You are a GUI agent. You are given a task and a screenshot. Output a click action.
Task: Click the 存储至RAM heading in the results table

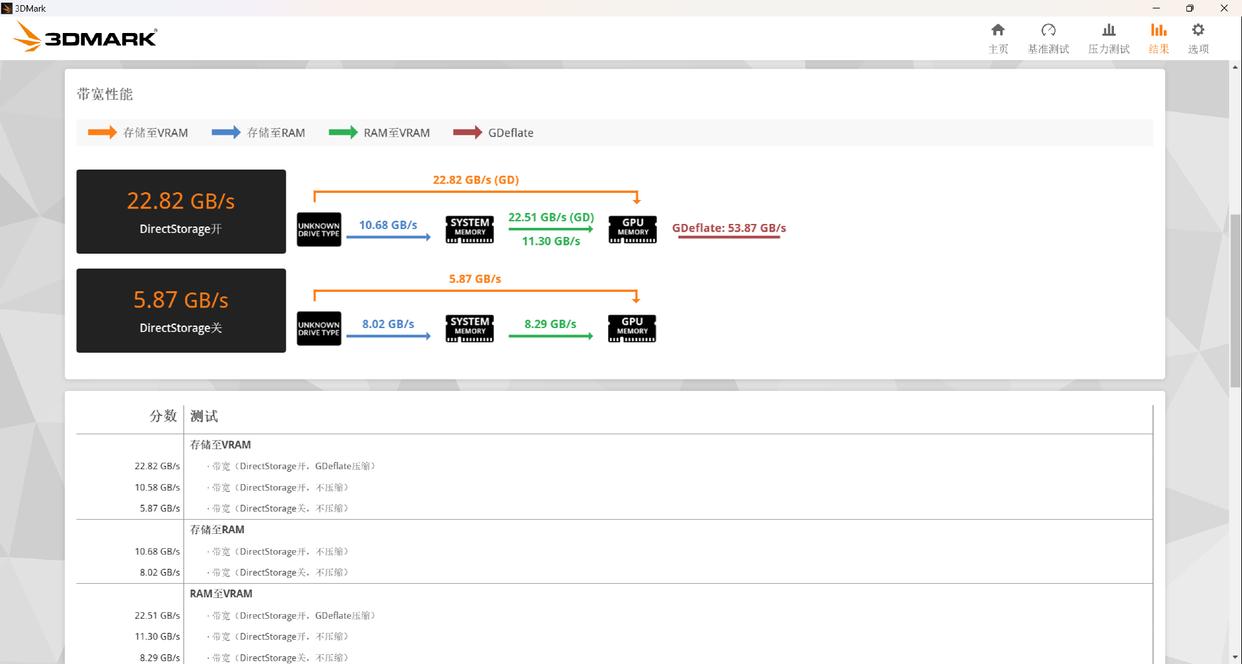click(217, 529)
